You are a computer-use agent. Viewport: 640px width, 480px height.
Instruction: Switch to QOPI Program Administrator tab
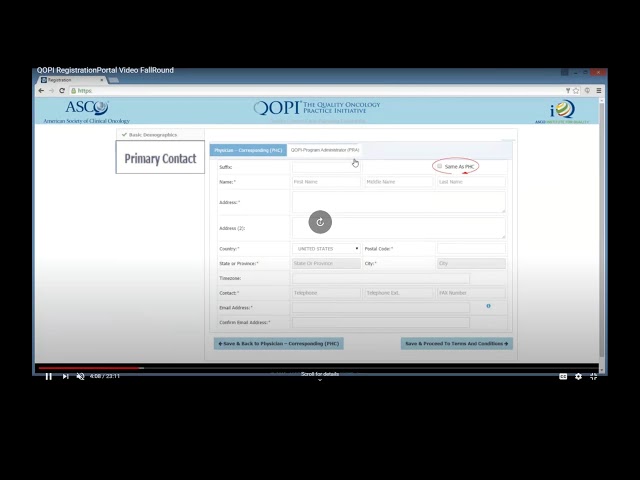[325, 150]
